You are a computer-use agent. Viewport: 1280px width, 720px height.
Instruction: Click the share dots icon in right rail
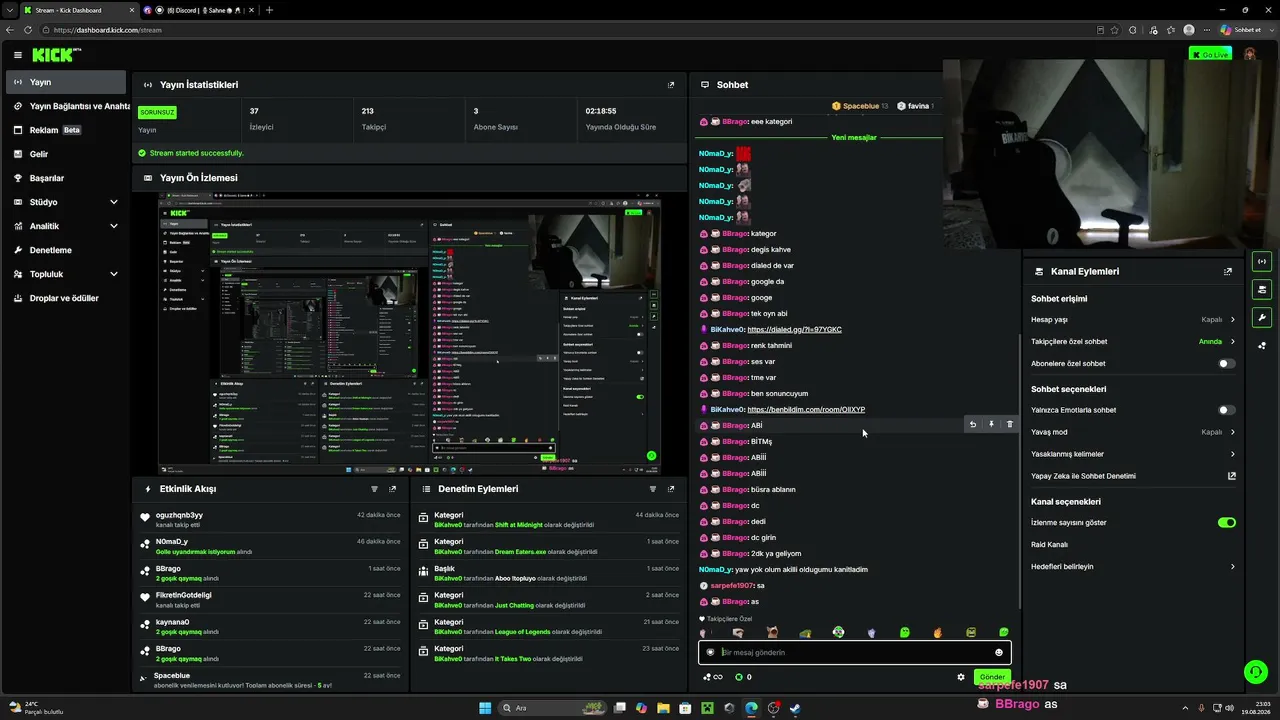[1261, 346]
